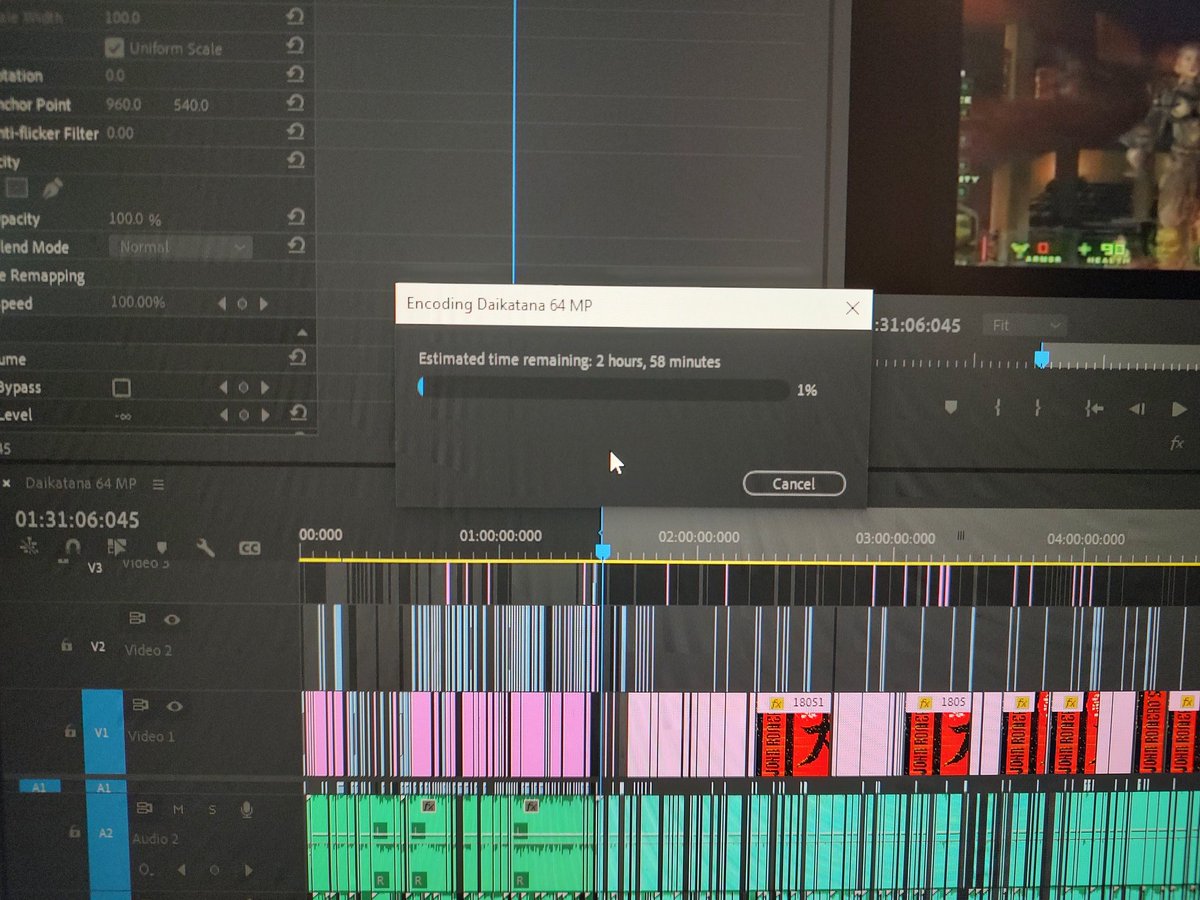
Task: Toggle the V1 track target
Action: coord(103,732)
